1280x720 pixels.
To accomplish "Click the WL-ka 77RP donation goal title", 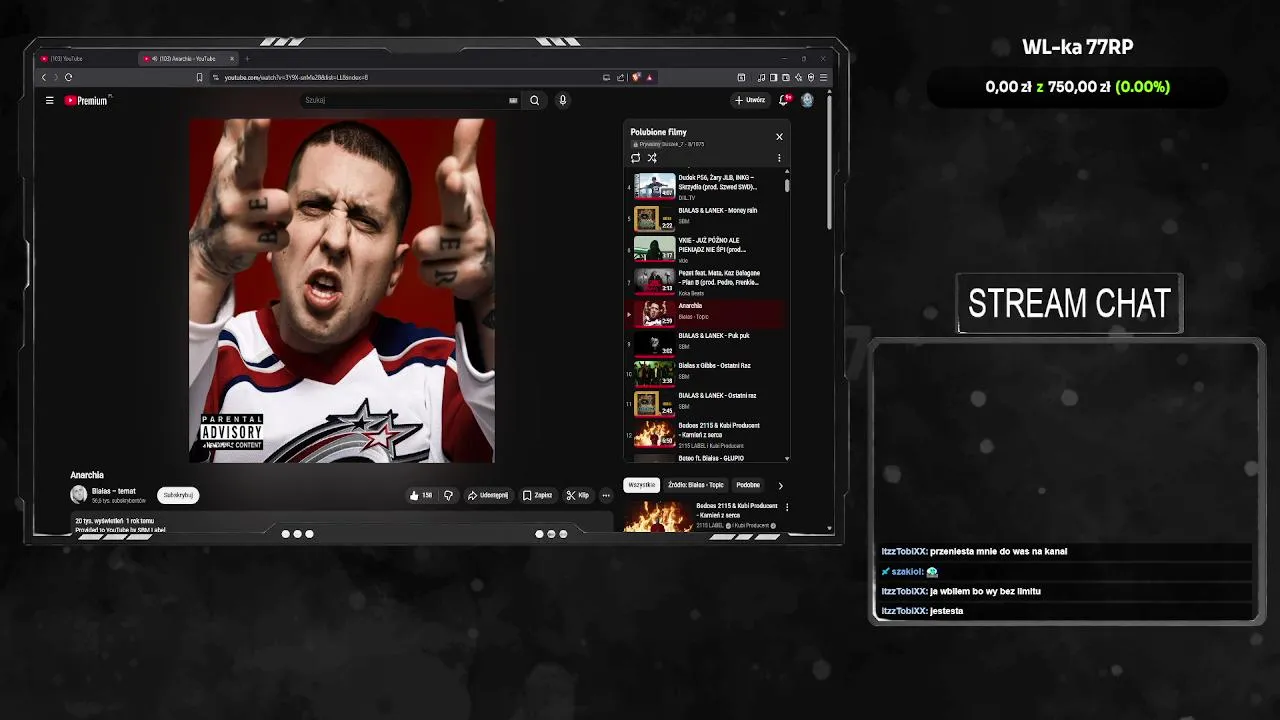I will 1077,47.
